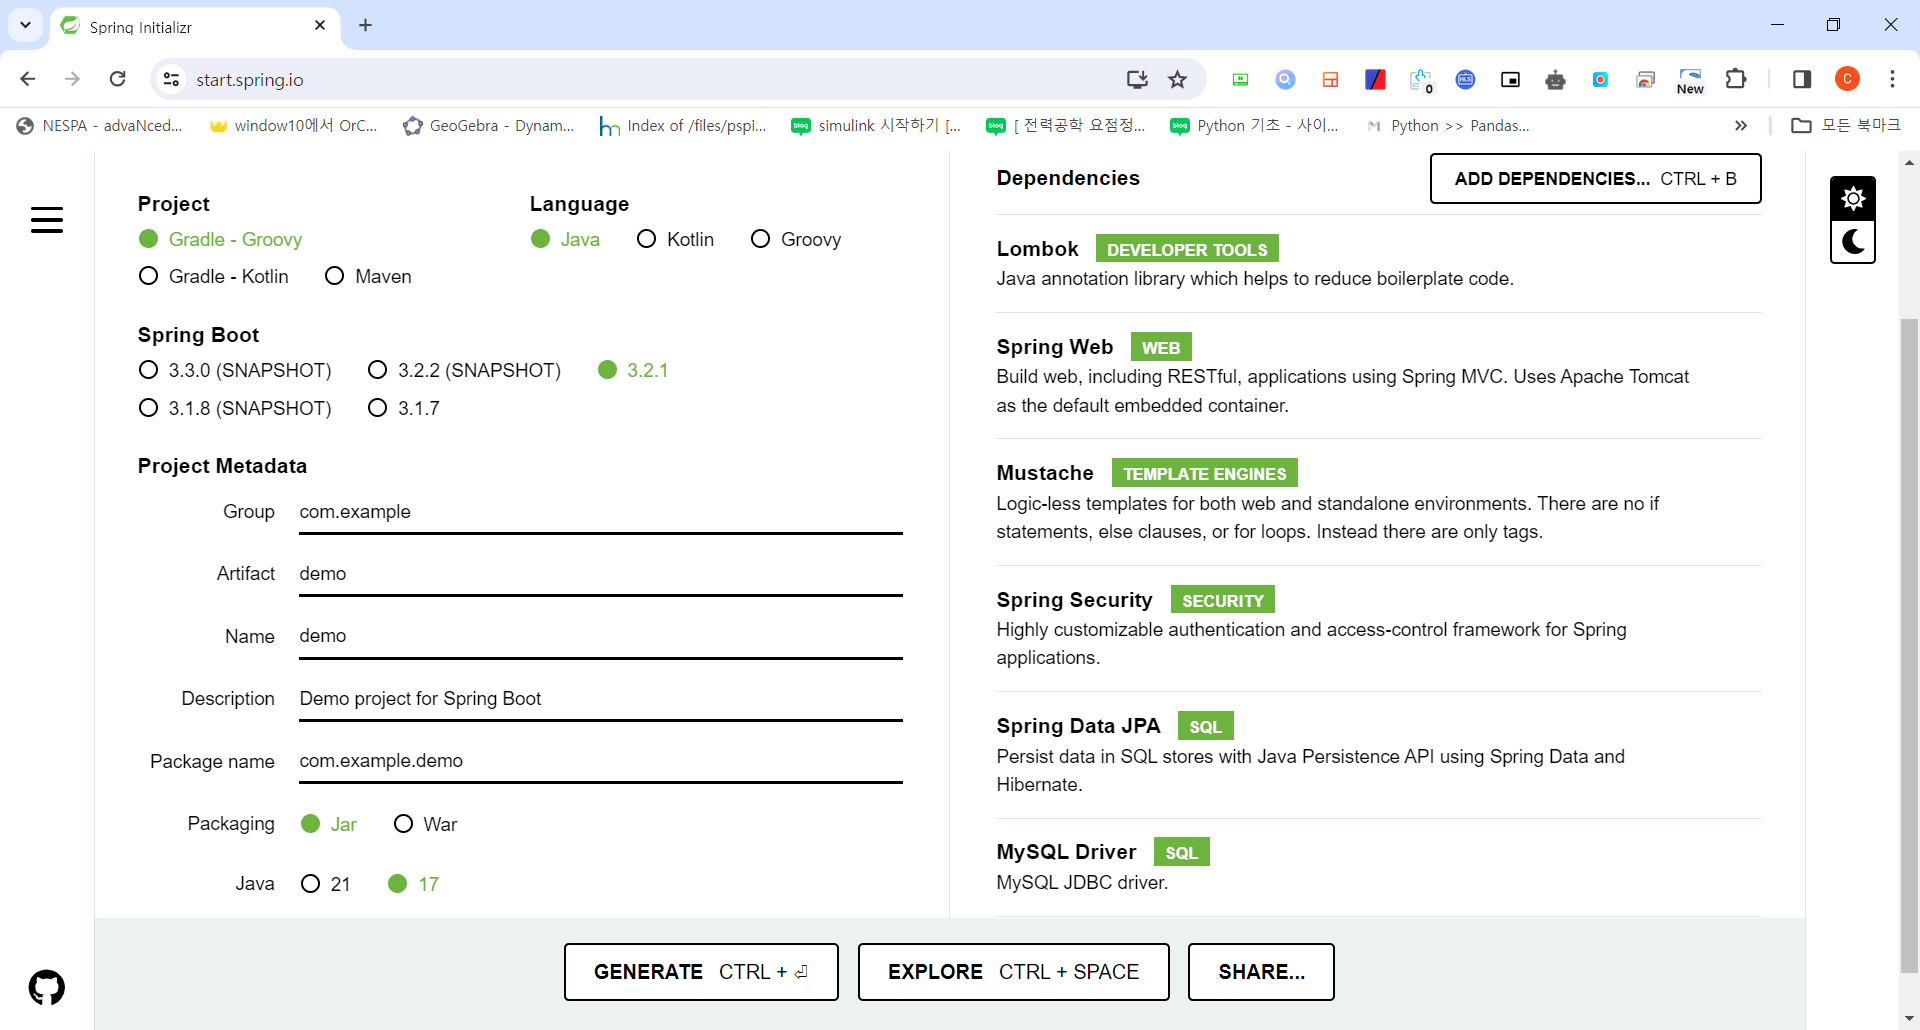Select Maven project type
This screenshot has width=1920, height=1030.
[x=368, y=276]
